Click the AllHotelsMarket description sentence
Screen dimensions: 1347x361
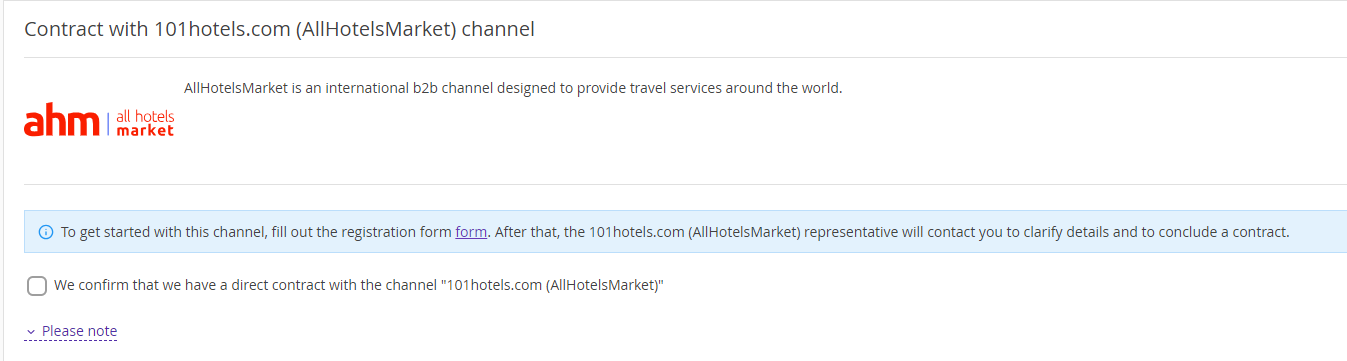tap(514, 87)
